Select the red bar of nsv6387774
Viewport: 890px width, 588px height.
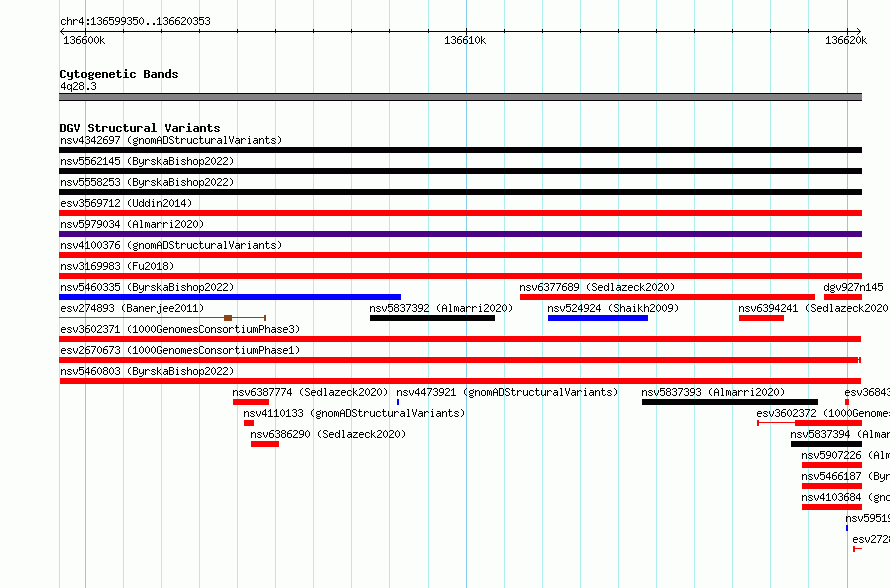(x=251, y=402)
